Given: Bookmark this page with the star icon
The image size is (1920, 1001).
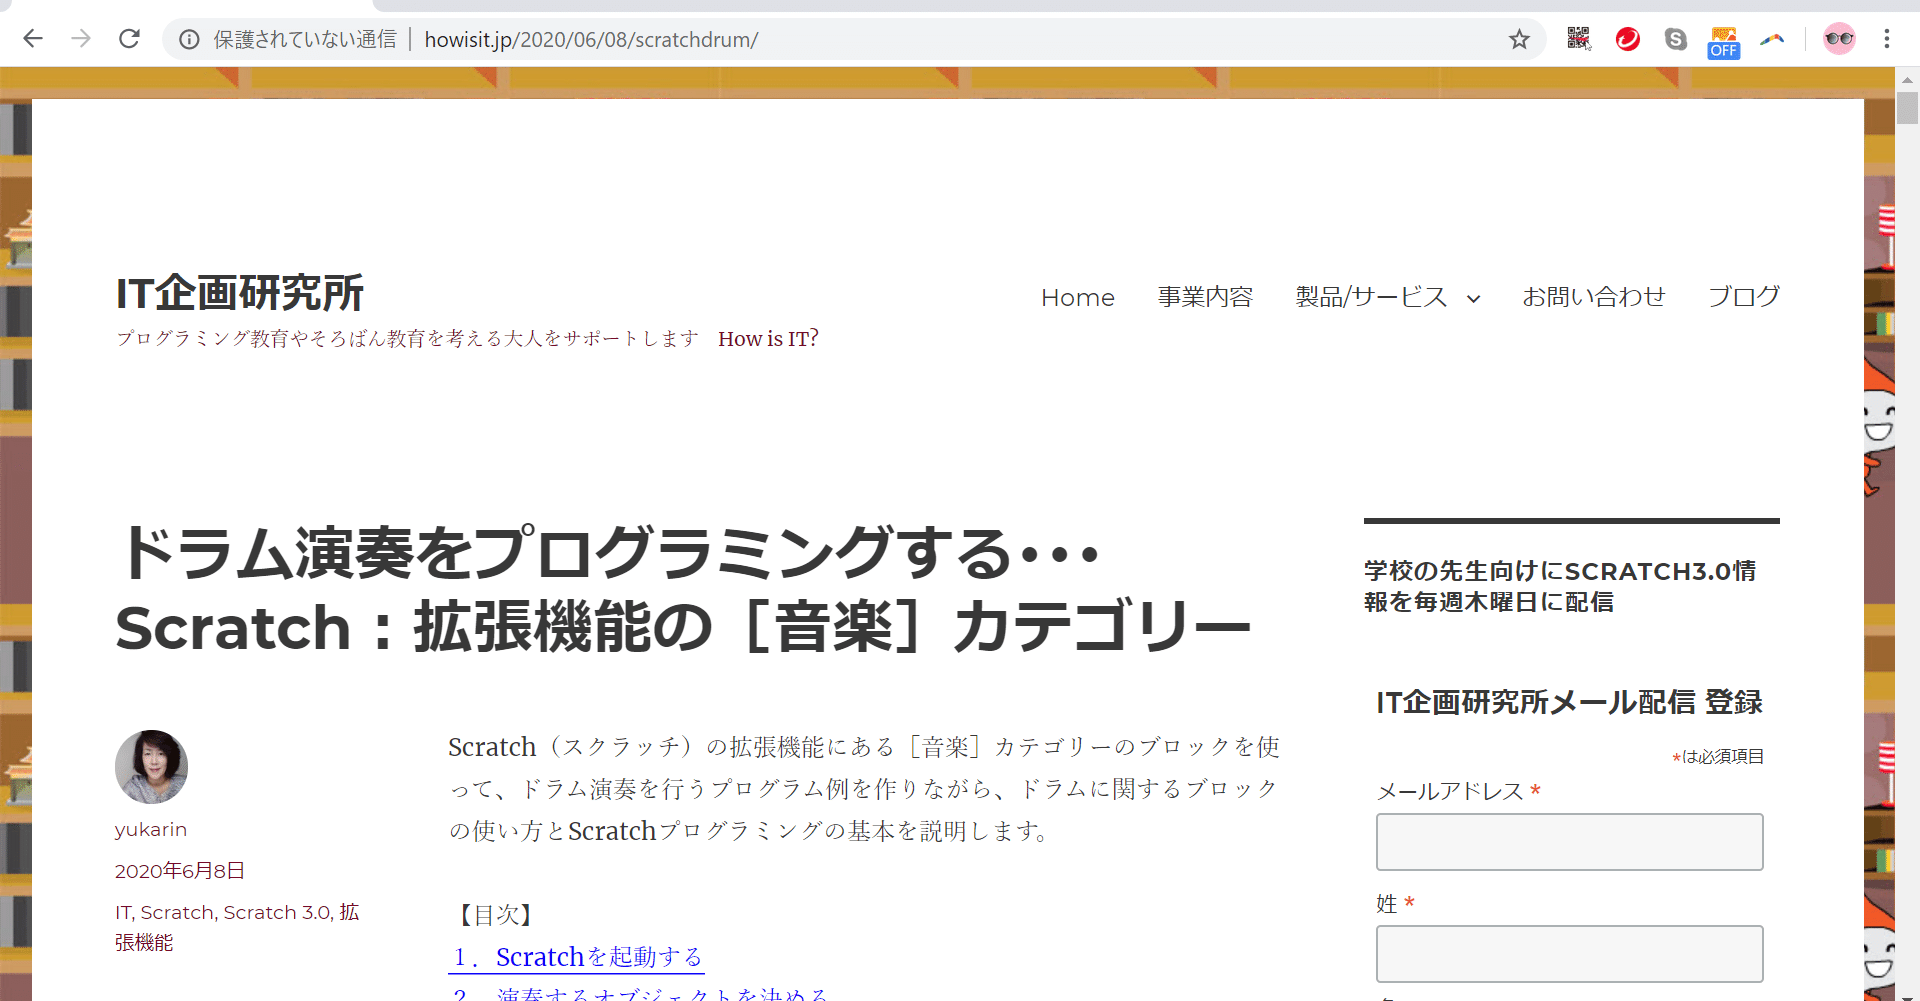Looking at the screenshot, I should pyautogui.click(x=1519, y=40).
